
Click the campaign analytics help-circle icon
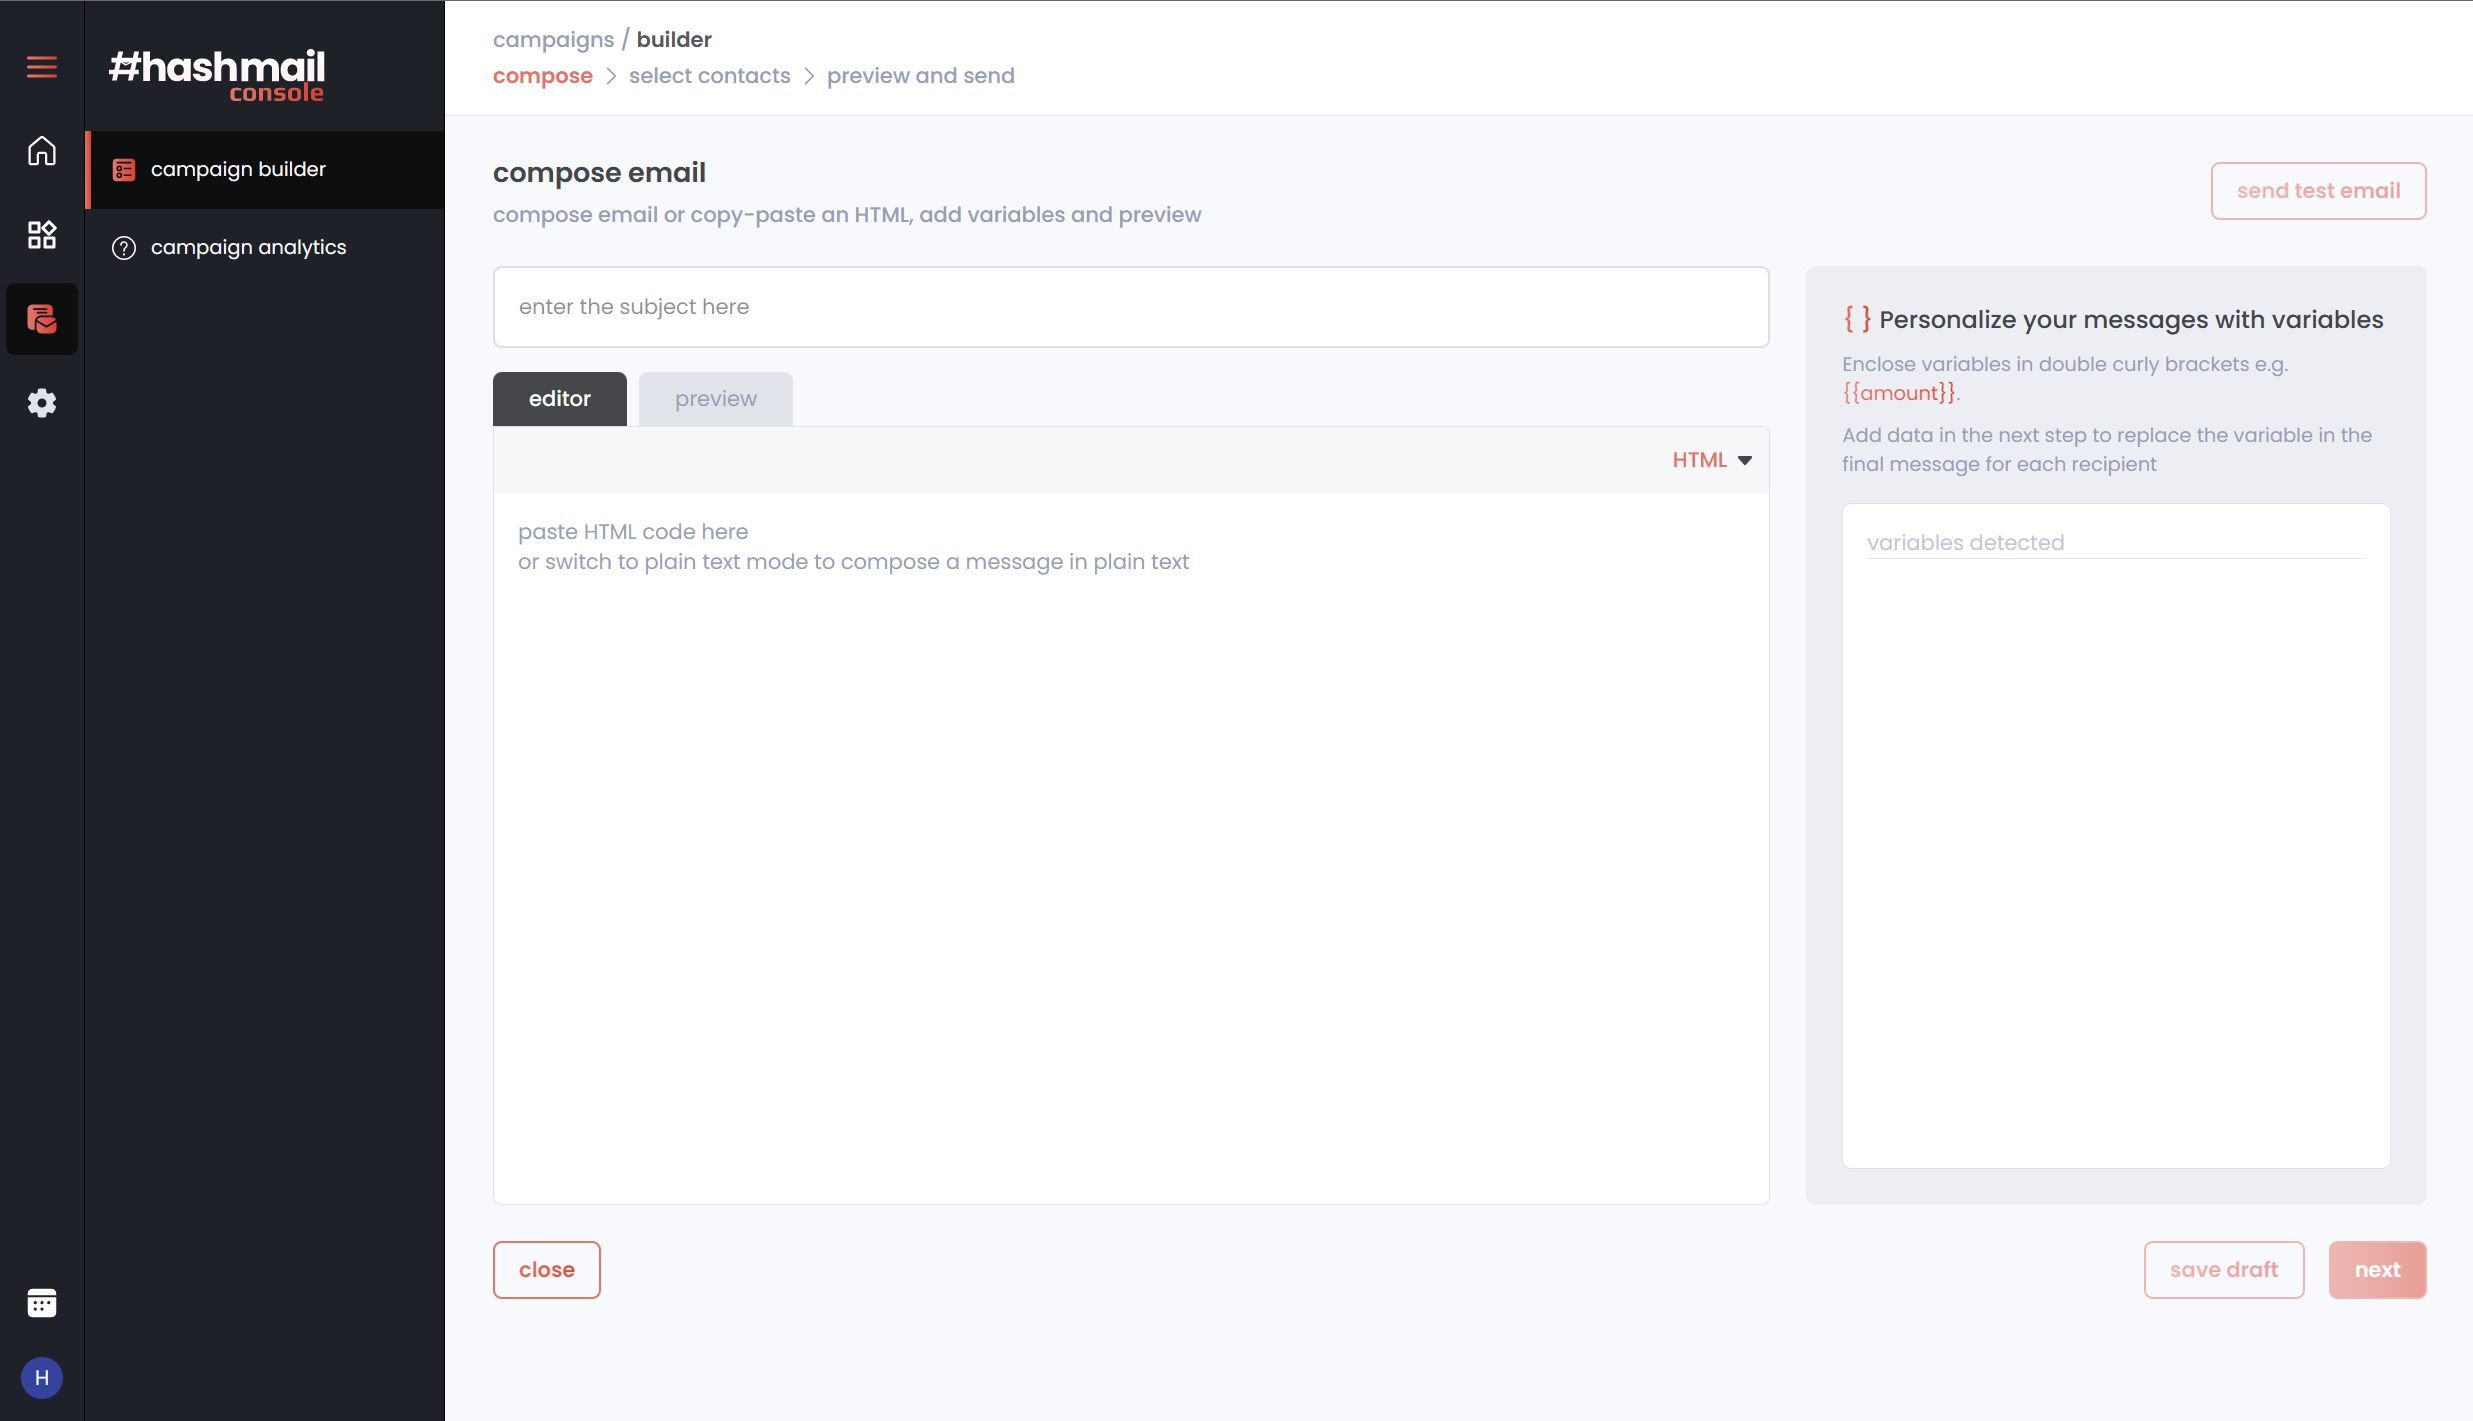click(x=124, y=248)
